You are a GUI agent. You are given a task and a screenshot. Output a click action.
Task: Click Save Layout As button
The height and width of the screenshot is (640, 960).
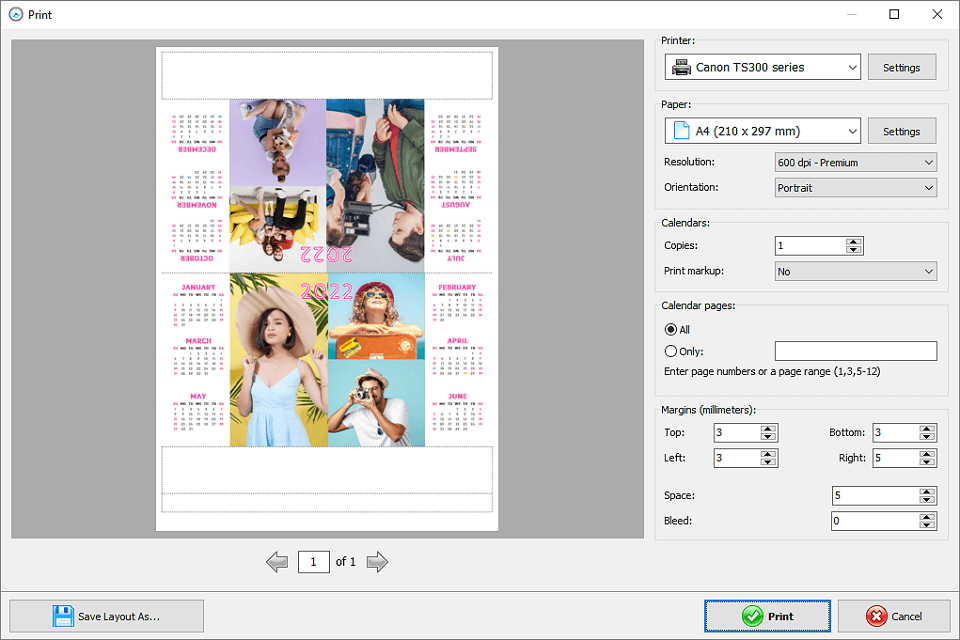107,616
